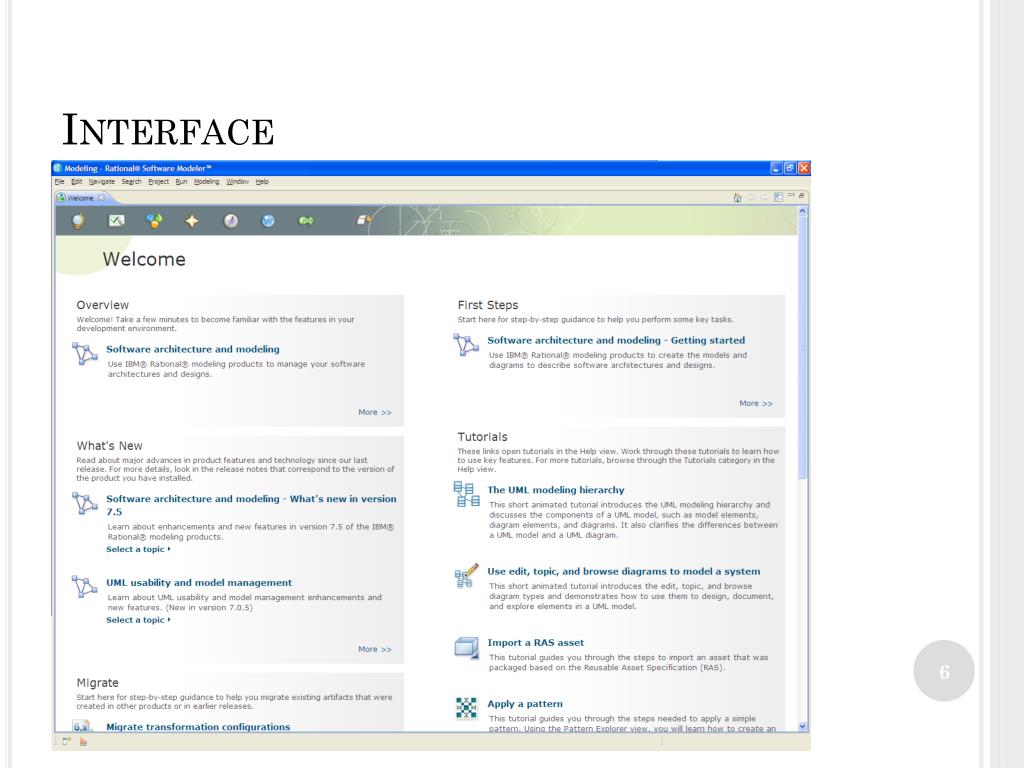This screenshot has width=1024, height=768.
Task: Go to Workbench via curved arrow icon
Action: point(364,221)
